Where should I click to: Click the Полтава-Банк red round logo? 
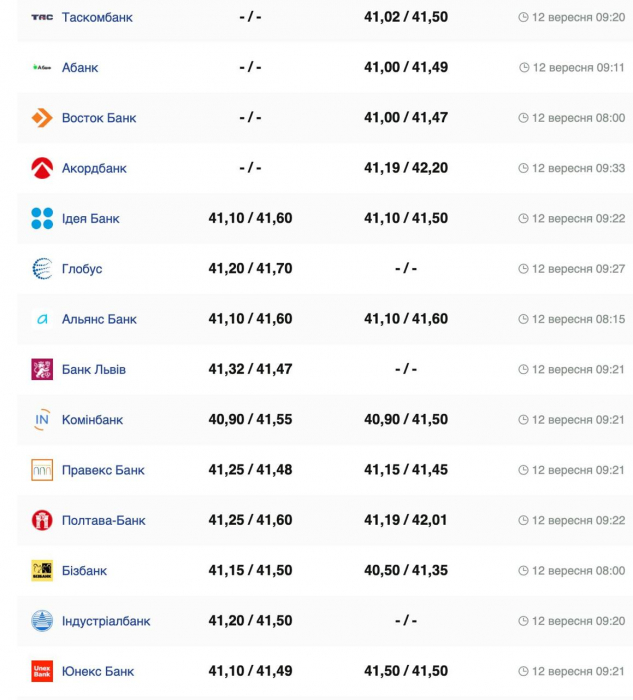coord(42,520)
